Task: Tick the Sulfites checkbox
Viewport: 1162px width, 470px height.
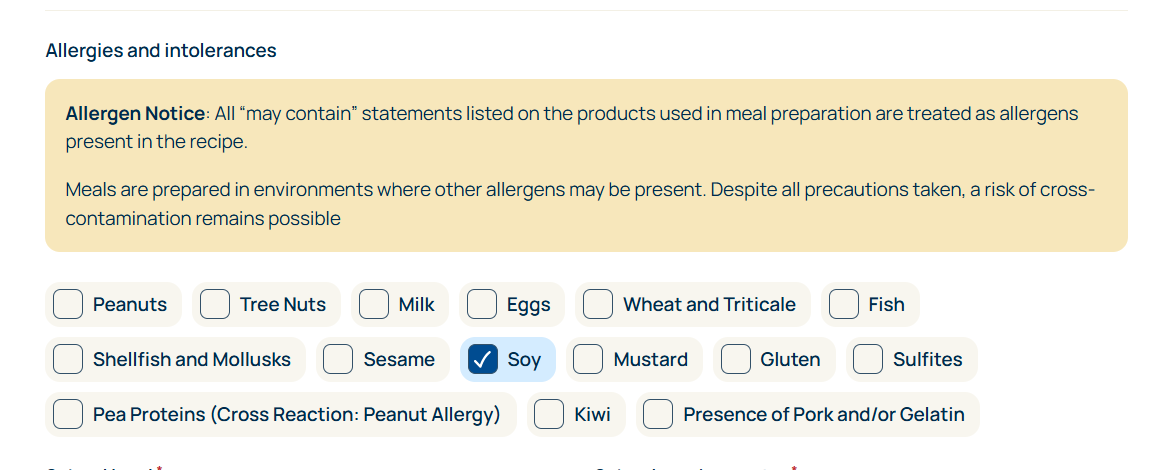Action: [x=868, y=359]
